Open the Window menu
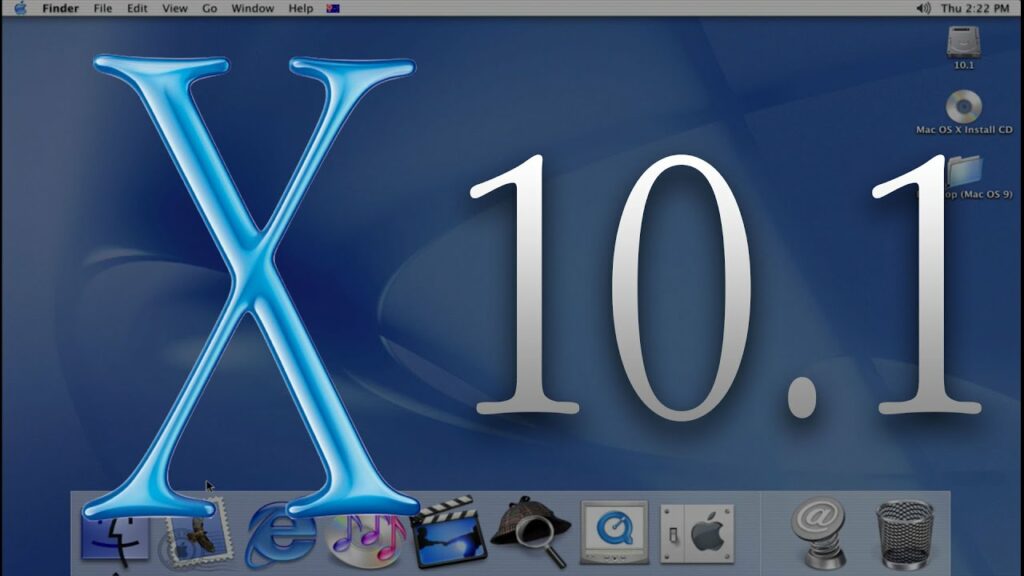1024x576 pixels. [253, 8]
